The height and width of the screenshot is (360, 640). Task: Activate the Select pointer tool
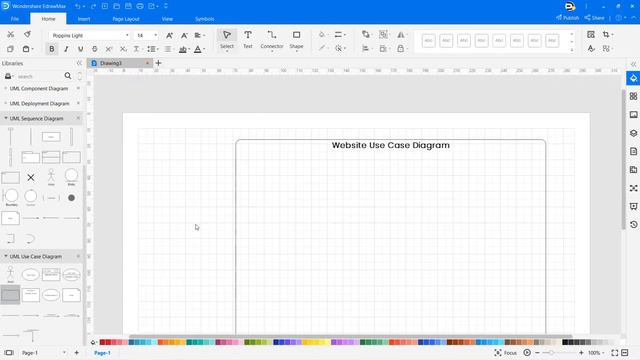click(x=227, y=39)
